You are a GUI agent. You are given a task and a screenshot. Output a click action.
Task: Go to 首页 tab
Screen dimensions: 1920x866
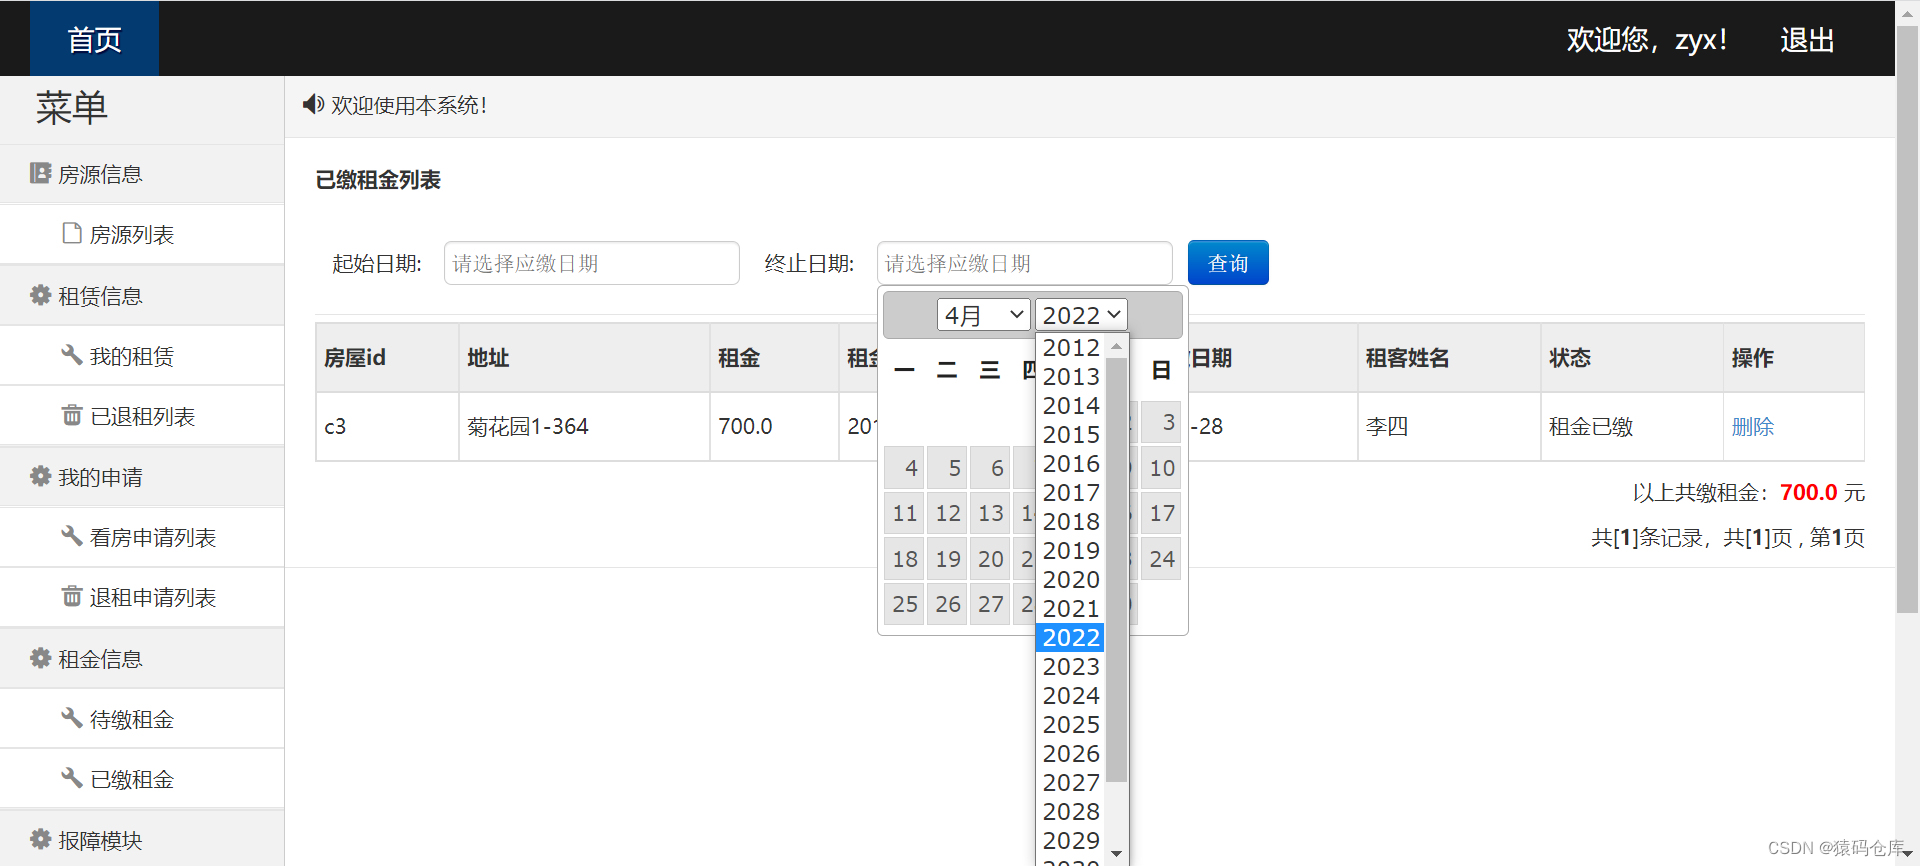(x=94, y=39)
